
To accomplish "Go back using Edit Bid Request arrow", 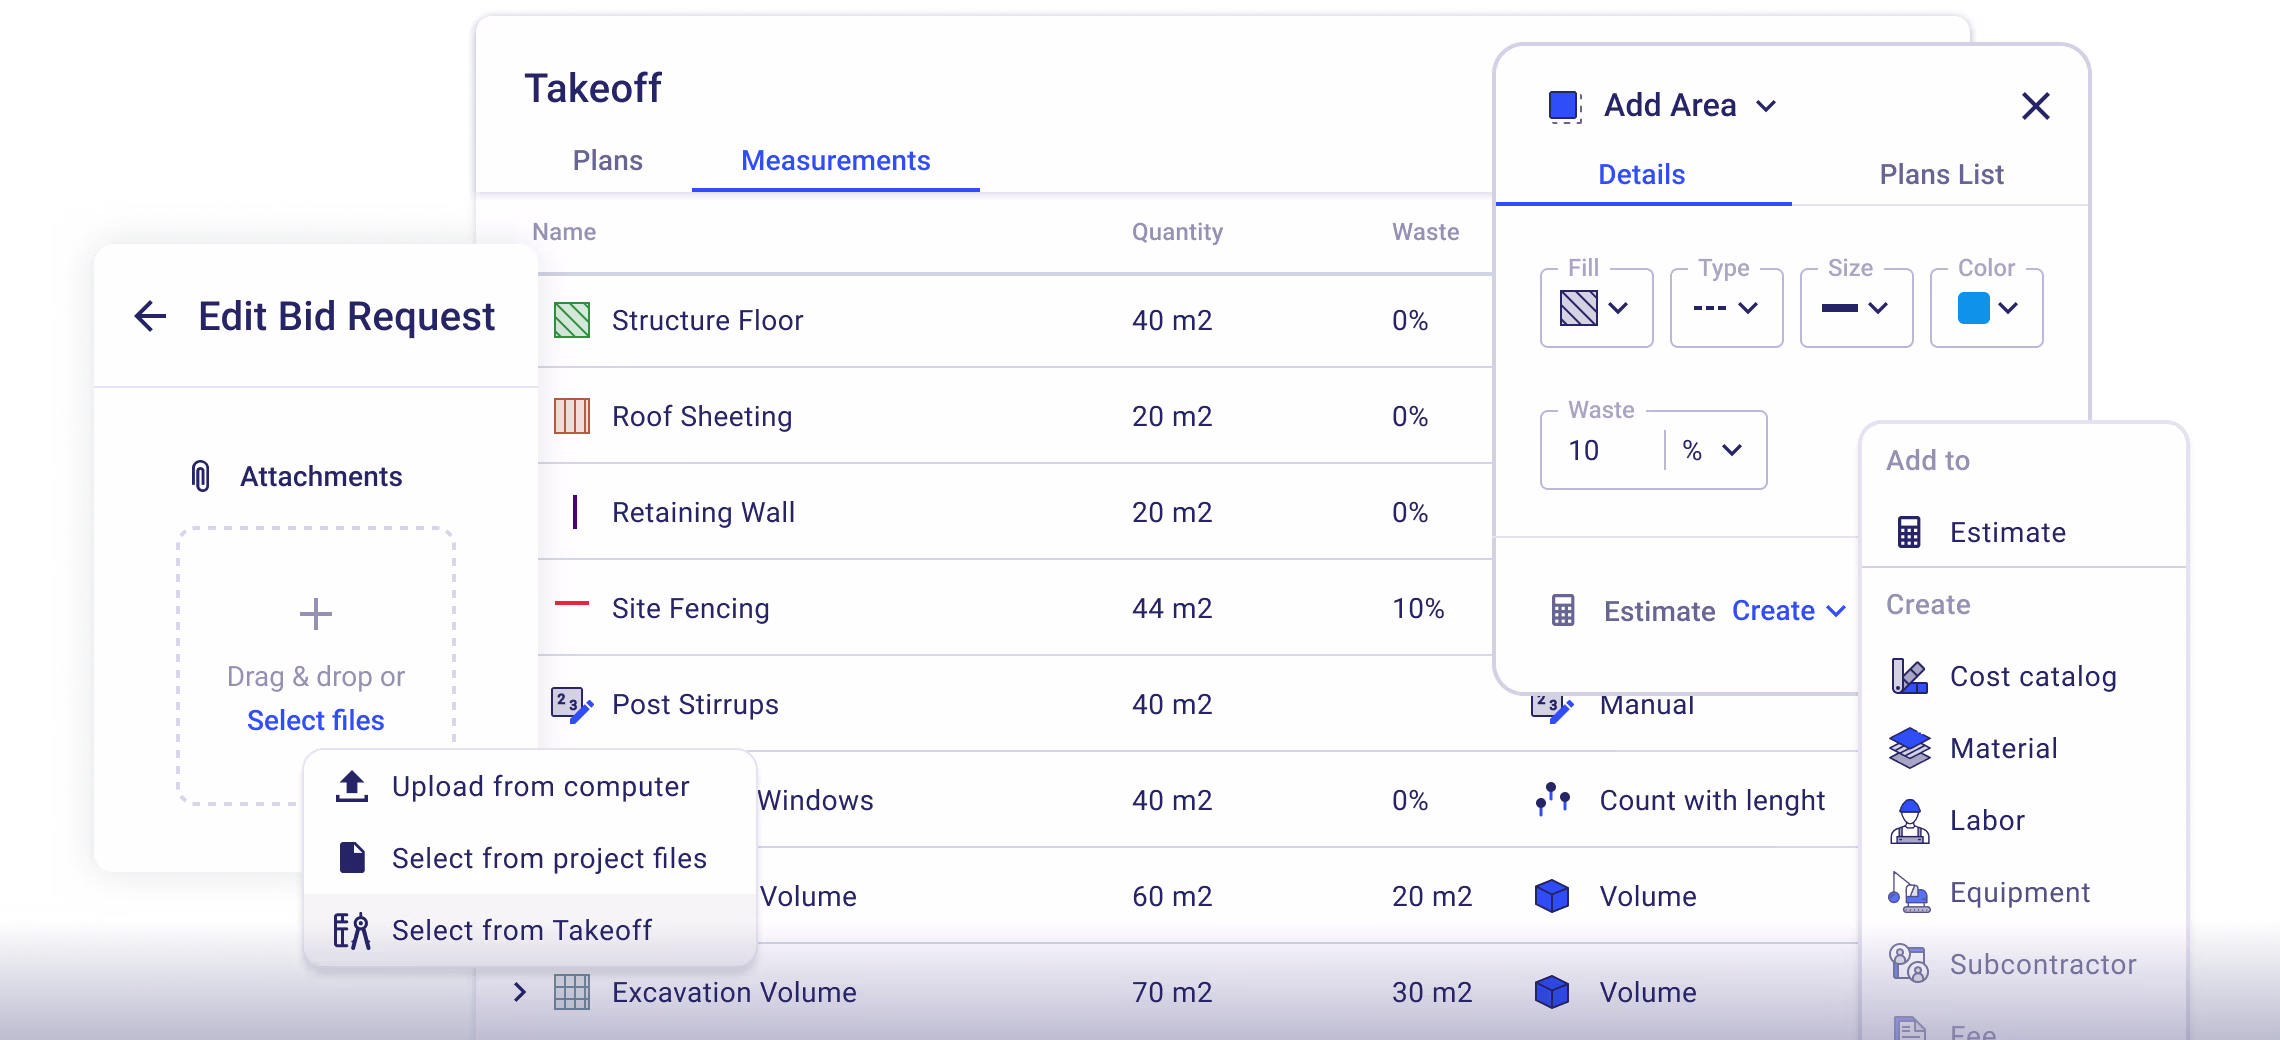I will click(x=150, y=316).
